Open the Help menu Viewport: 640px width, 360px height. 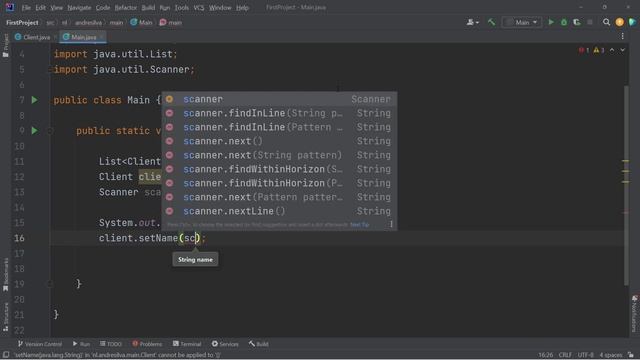[x=242, y=7]
